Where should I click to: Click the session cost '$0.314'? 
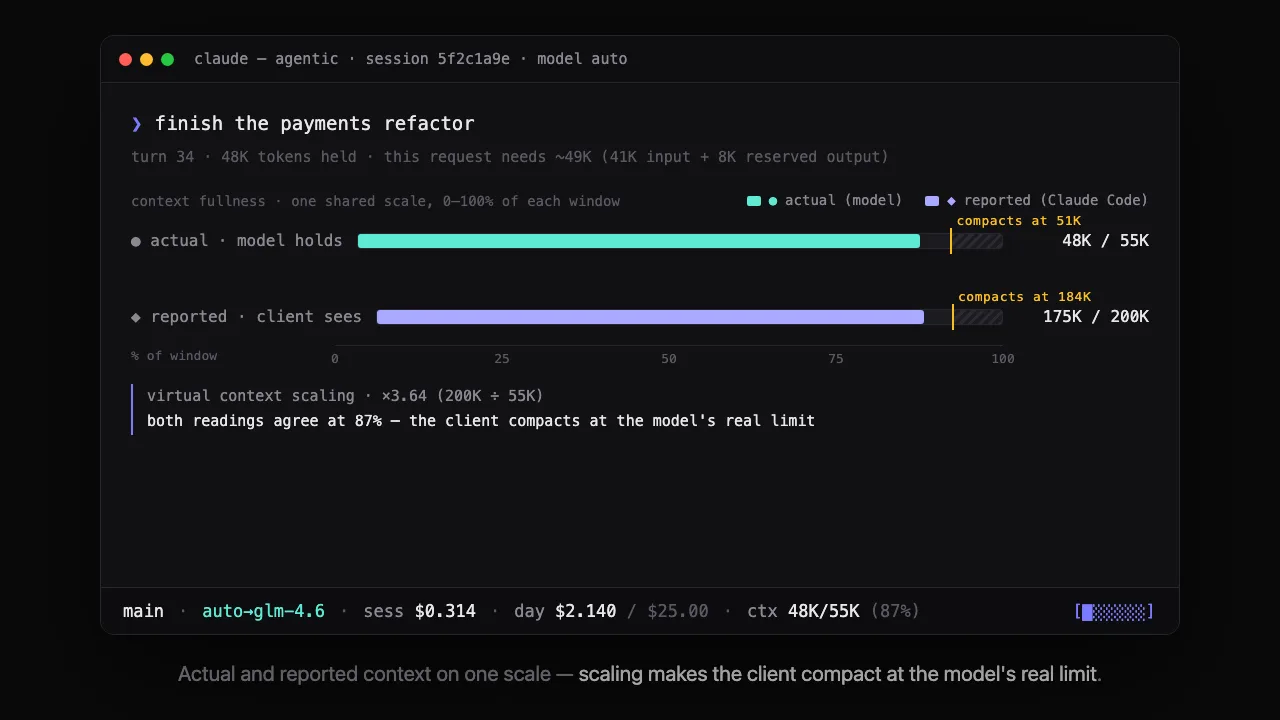(x=445, y=611)
